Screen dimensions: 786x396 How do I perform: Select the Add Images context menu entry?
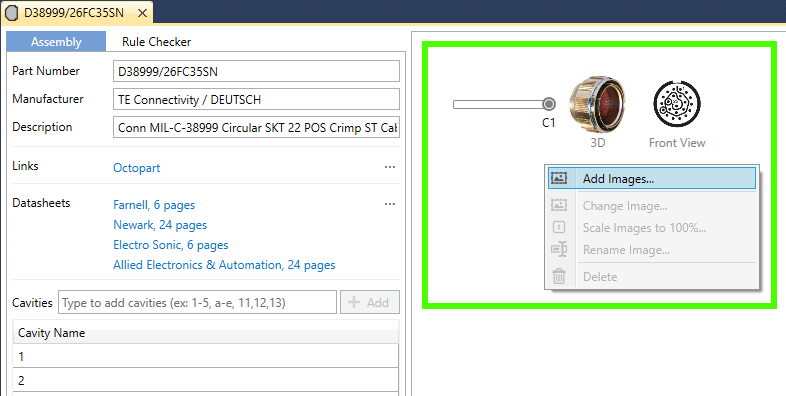[651, 178]
